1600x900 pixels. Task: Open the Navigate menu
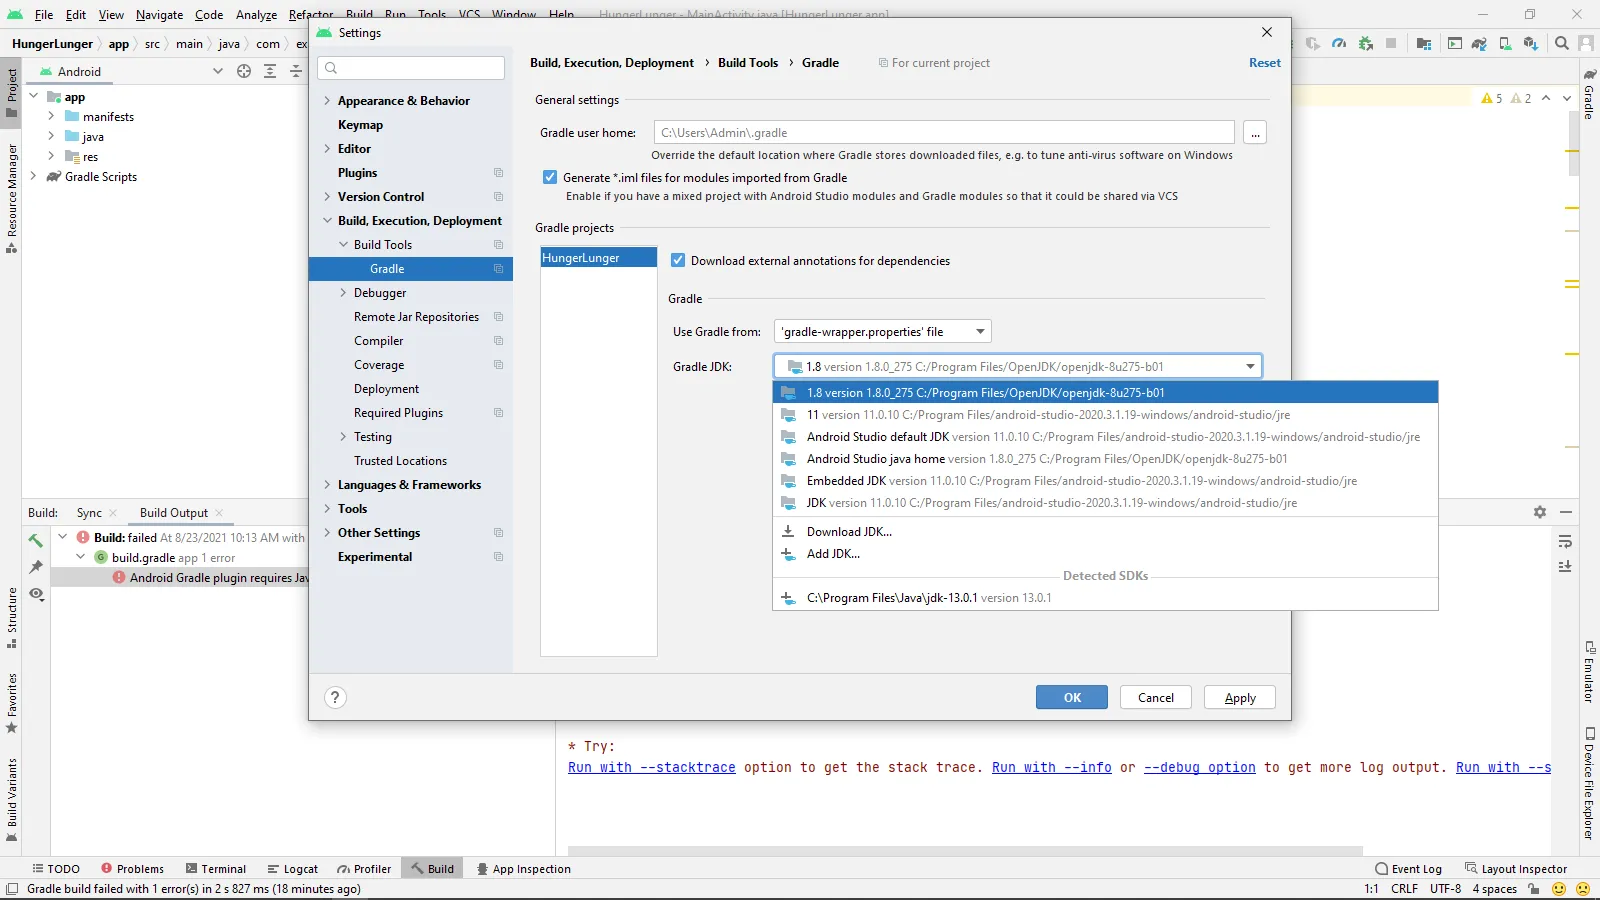(160, 15)
